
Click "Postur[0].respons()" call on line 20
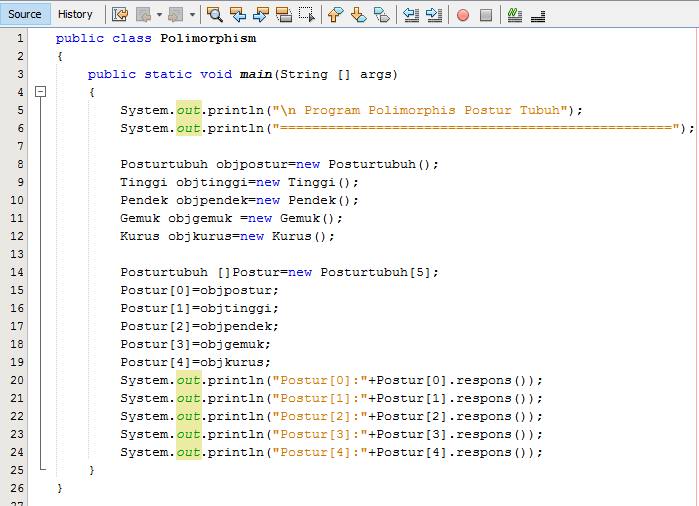click(x=455, y=381)
